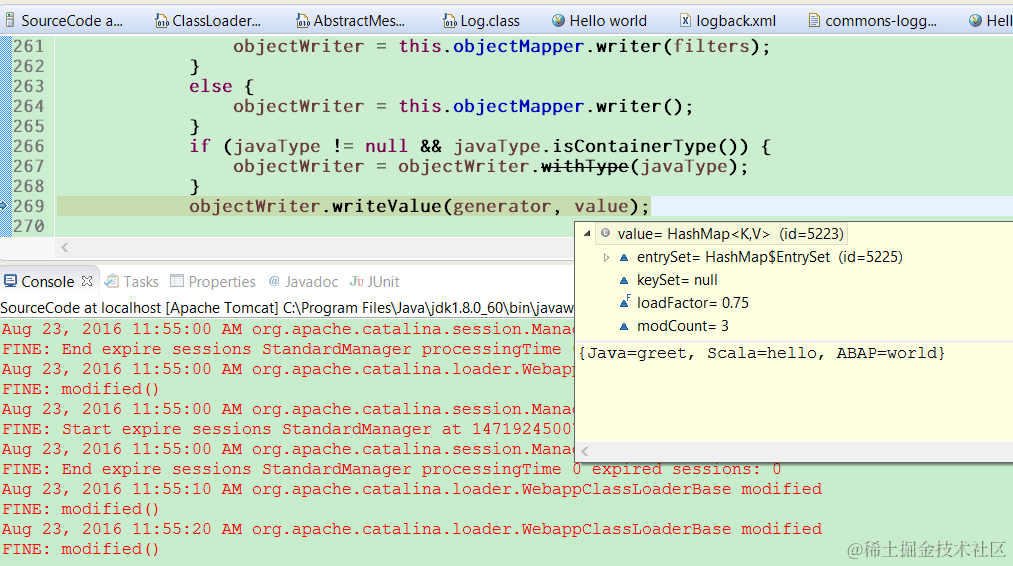Click the XML file icon on logback.xml tab

pos(685,21)
